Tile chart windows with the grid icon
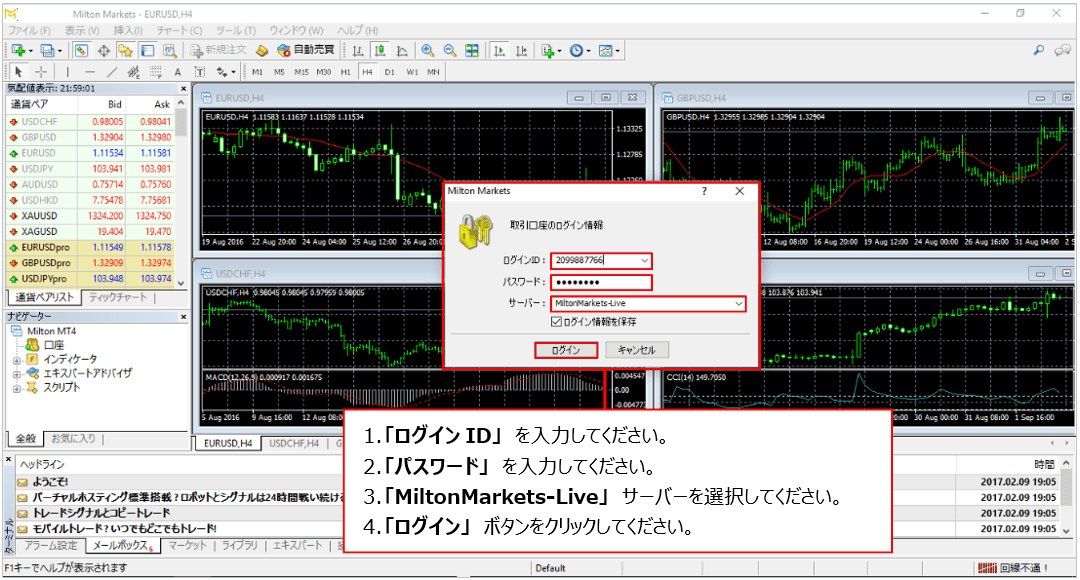The image size is (1080, 580). pyautogui.click(x=472, y=50)
